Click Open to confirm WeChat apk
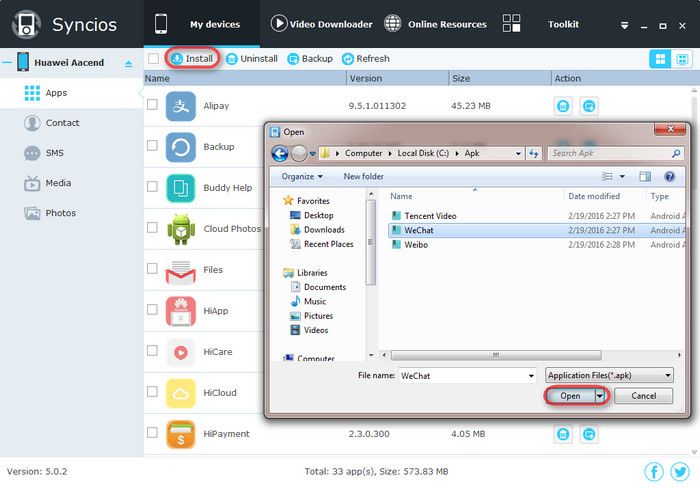 click(570, 396)
